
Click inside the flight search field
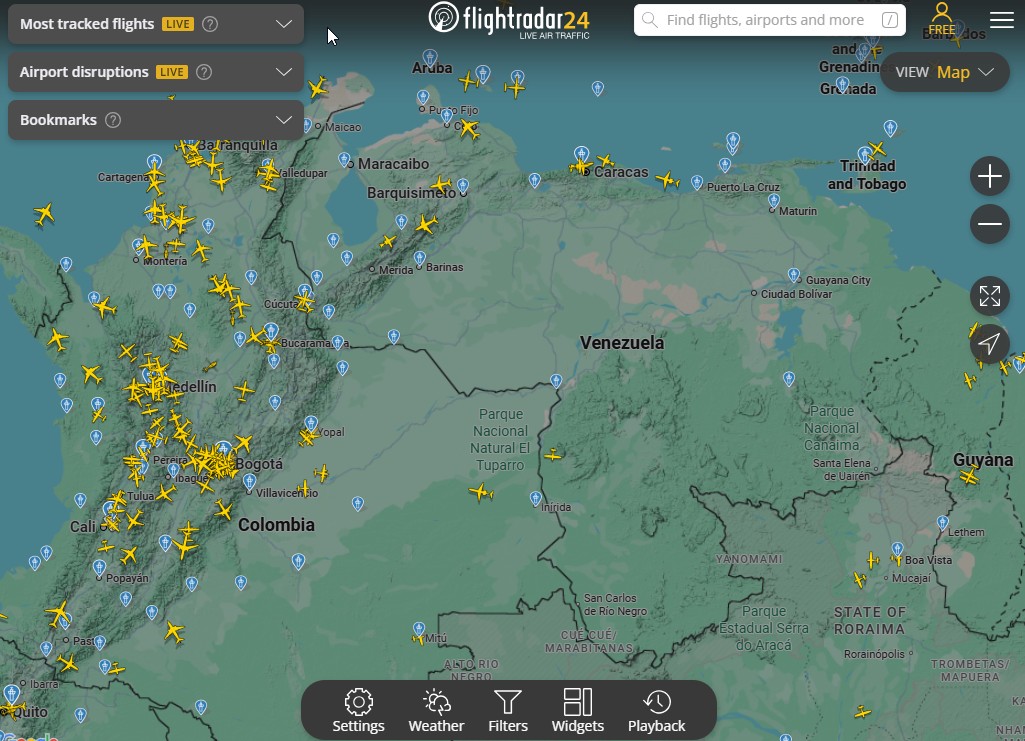760,19
